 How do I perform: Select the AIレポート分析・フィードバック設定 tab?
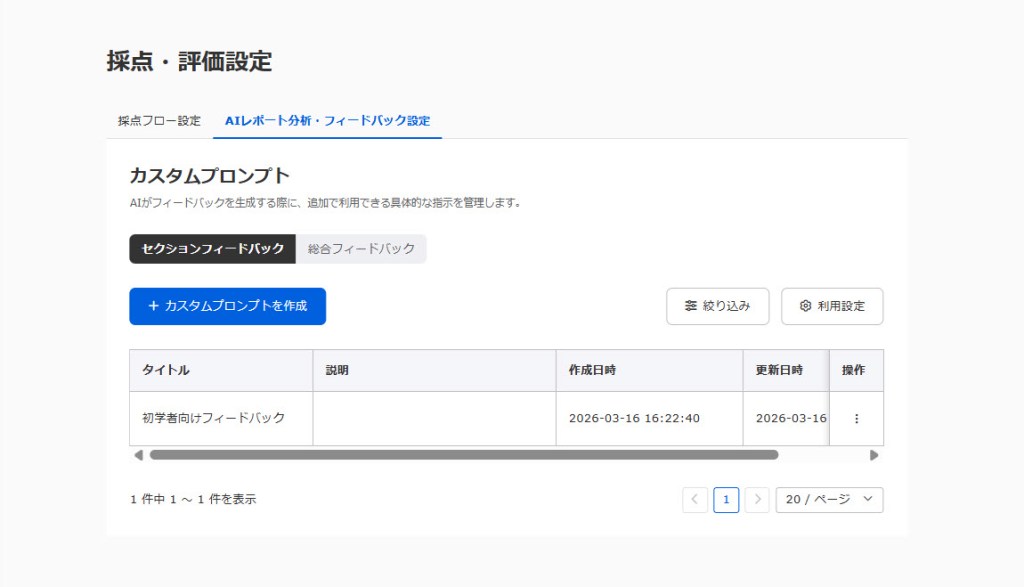pyautogui.click(x=327, y=121)
